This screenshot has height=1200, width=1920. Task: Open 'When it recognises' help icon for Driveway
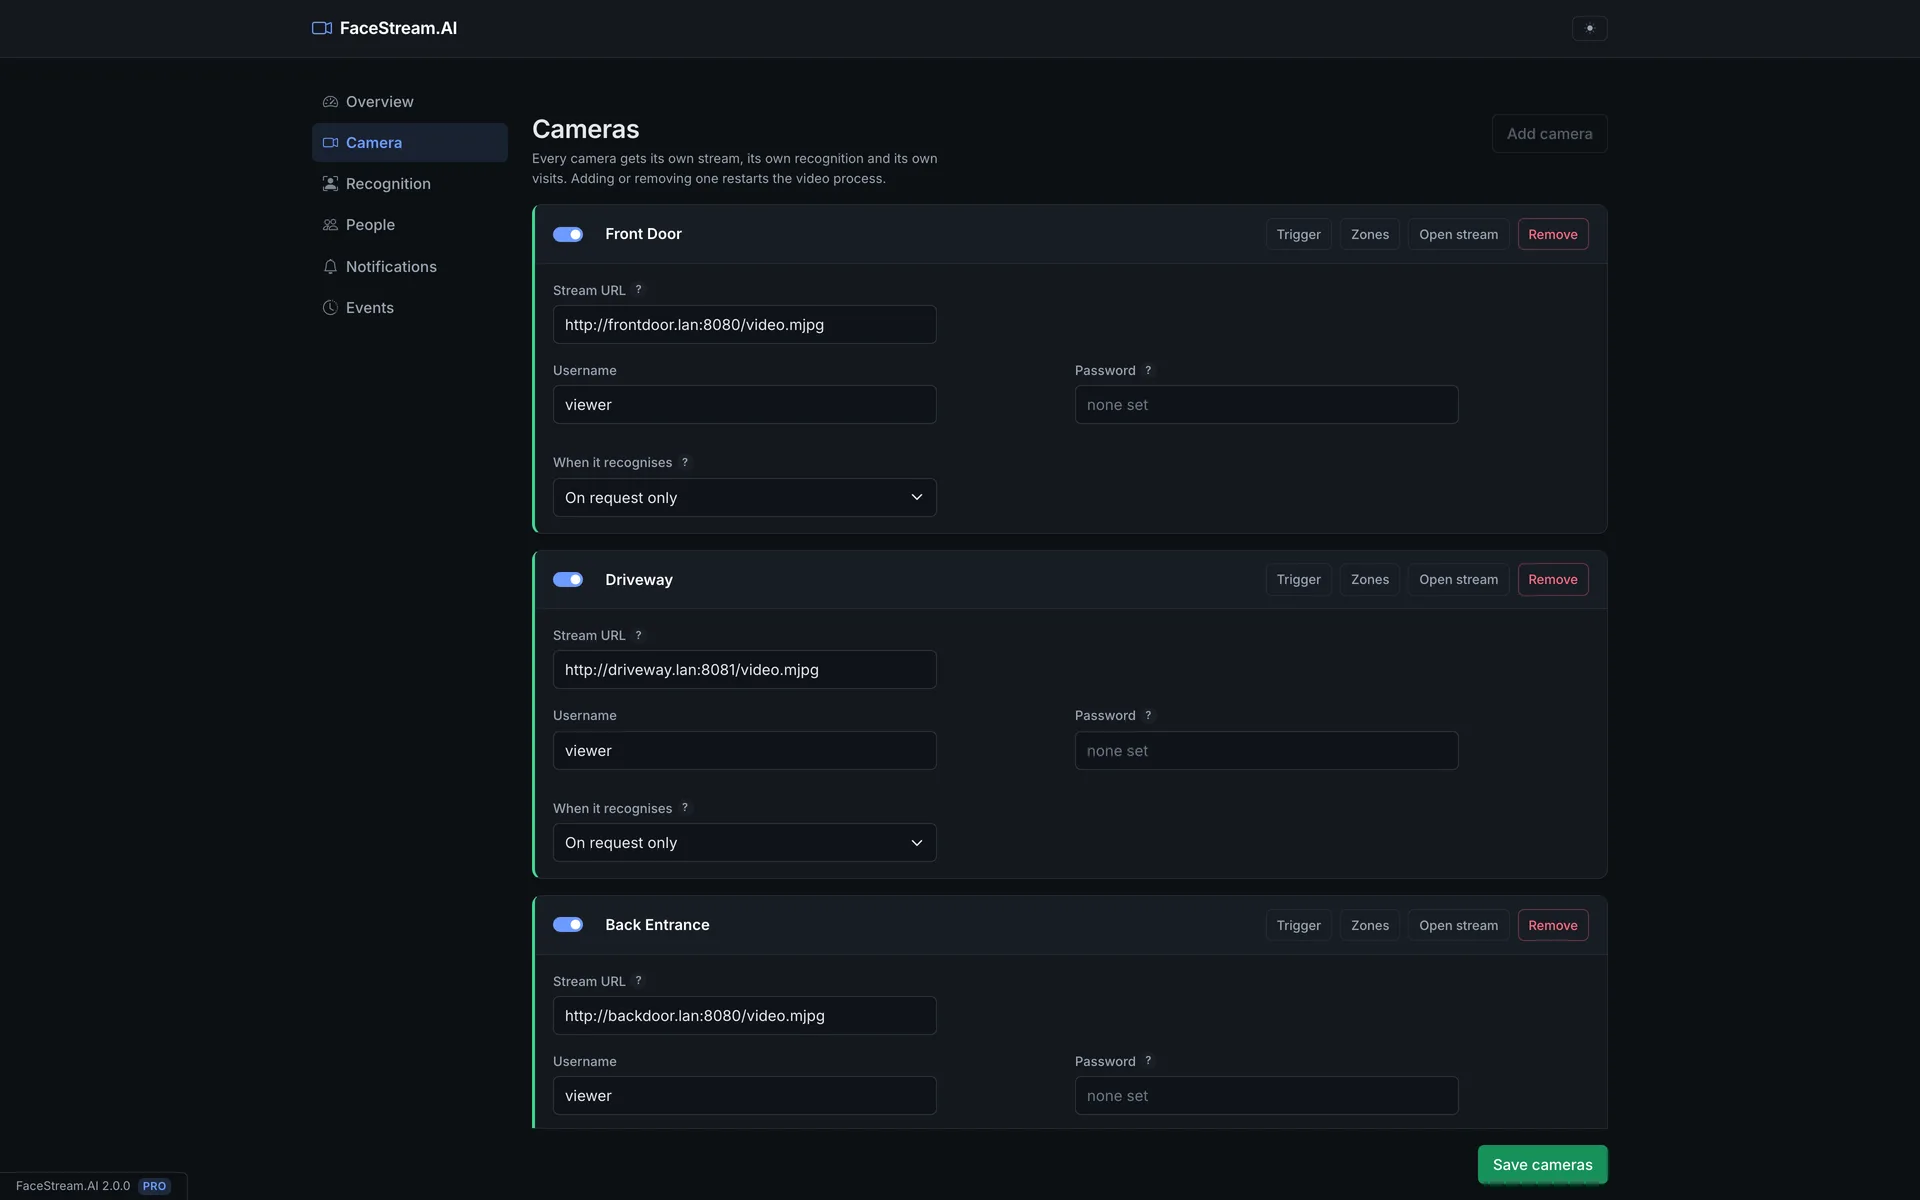(685, 808)
